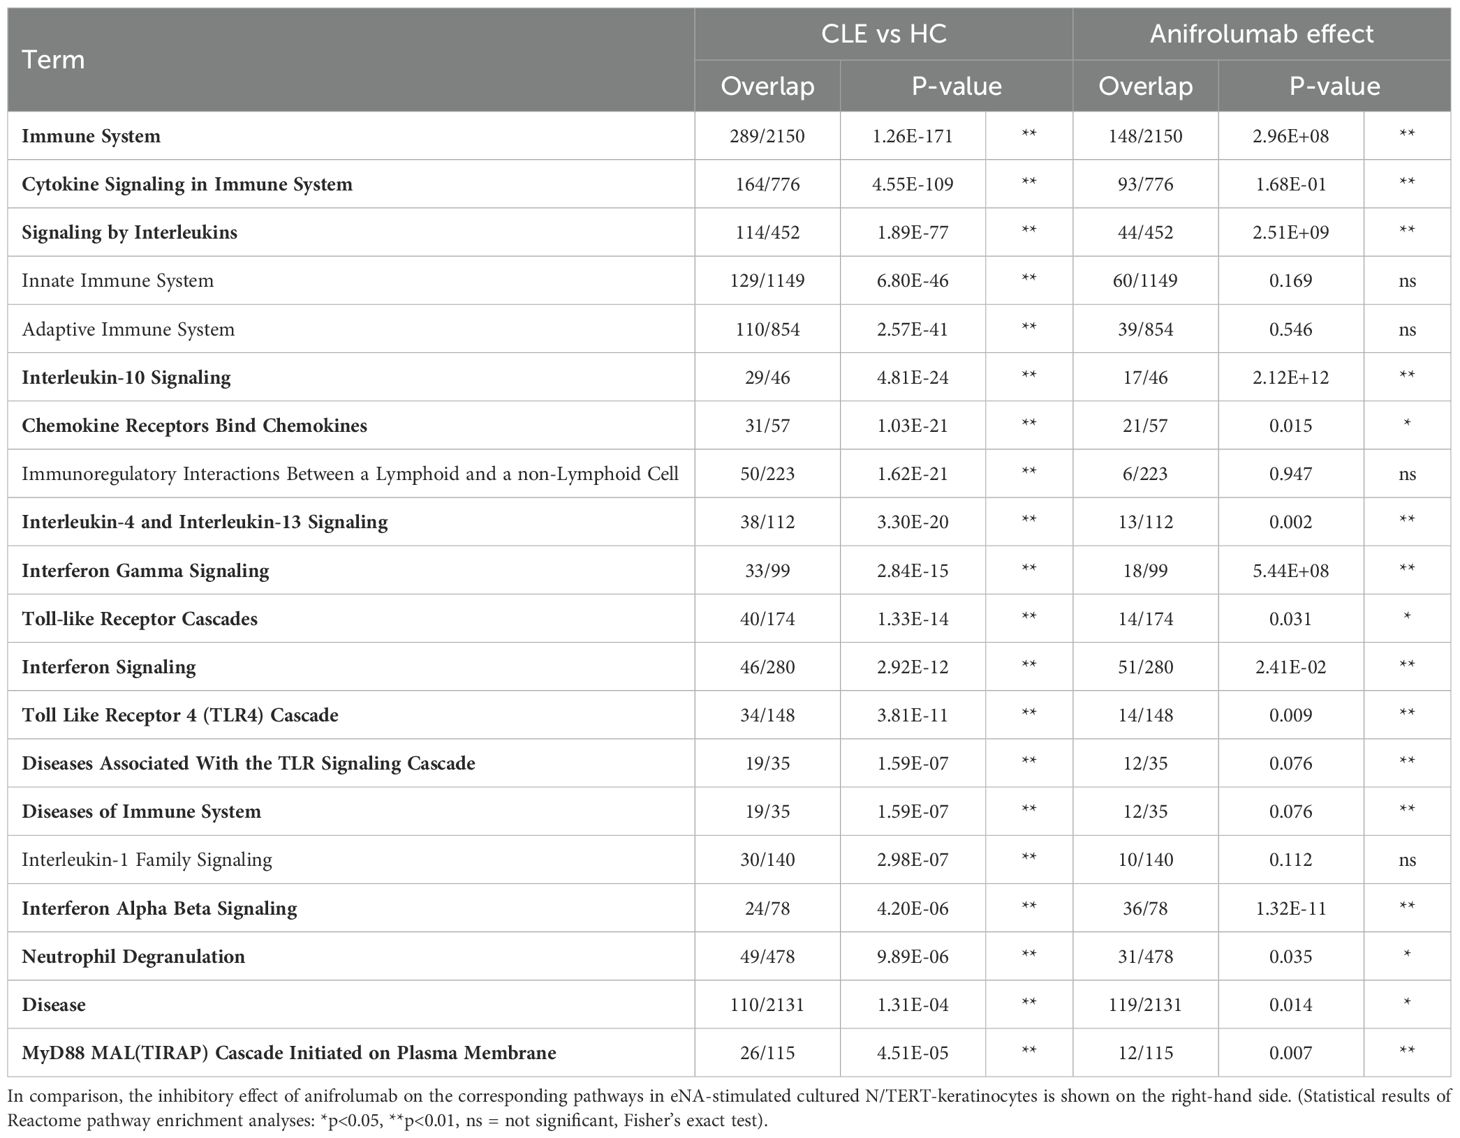
Task: Select the P-value cell 1.26E-171
Action: (913, 136)
